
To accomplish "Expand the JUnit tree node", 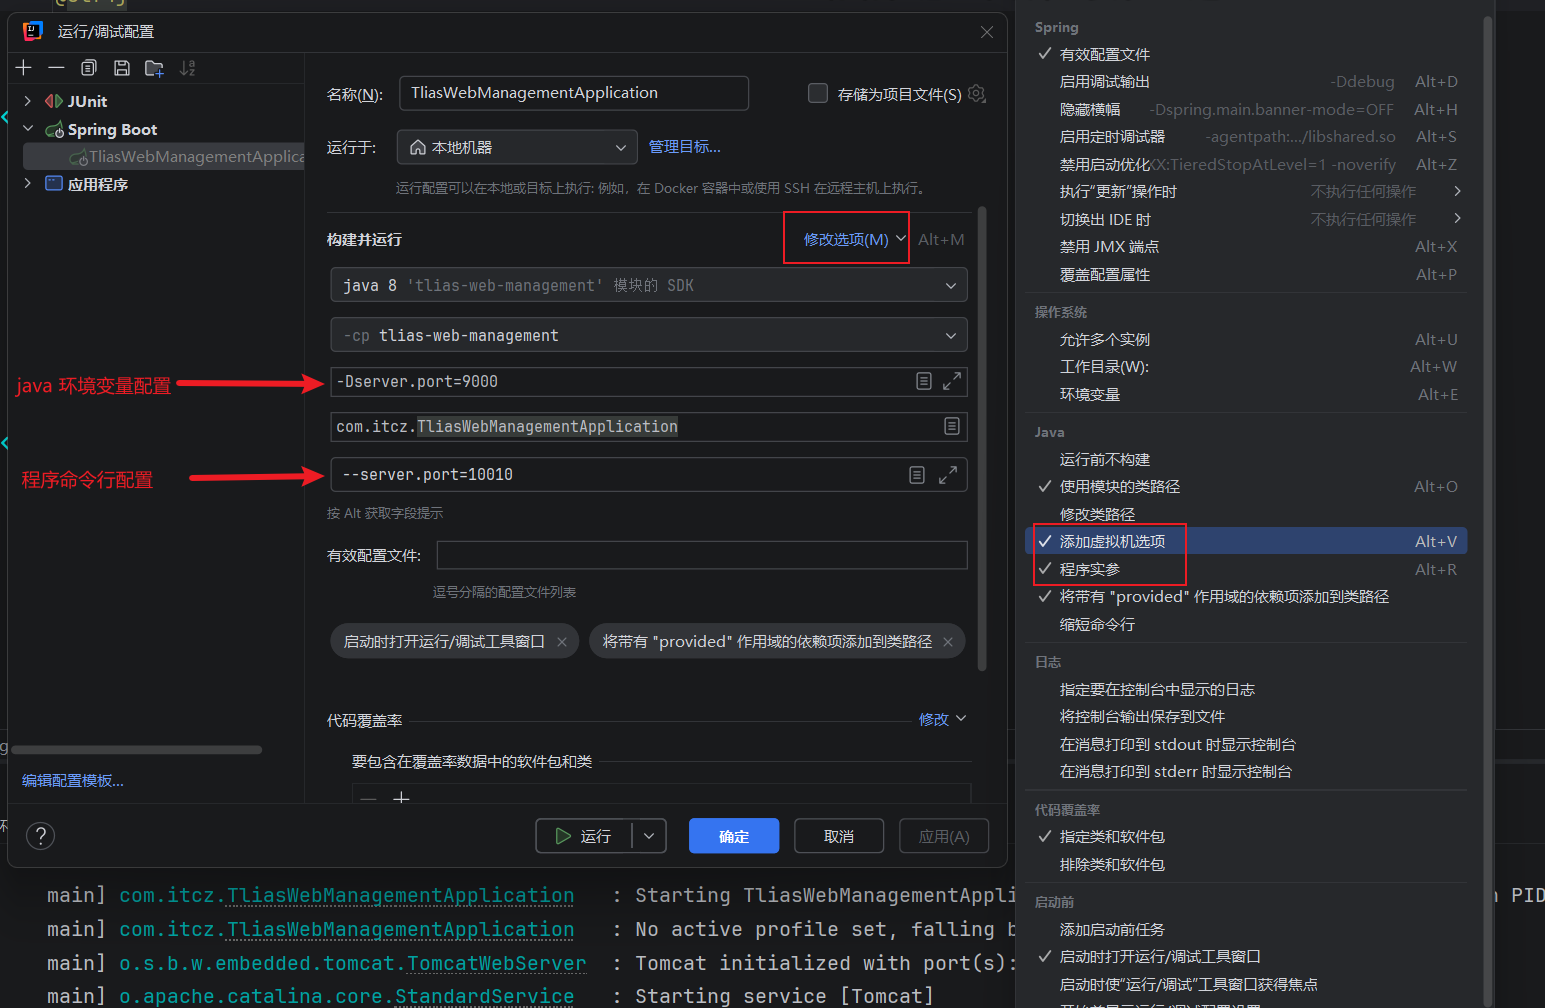I will click(x=28, y=101).
